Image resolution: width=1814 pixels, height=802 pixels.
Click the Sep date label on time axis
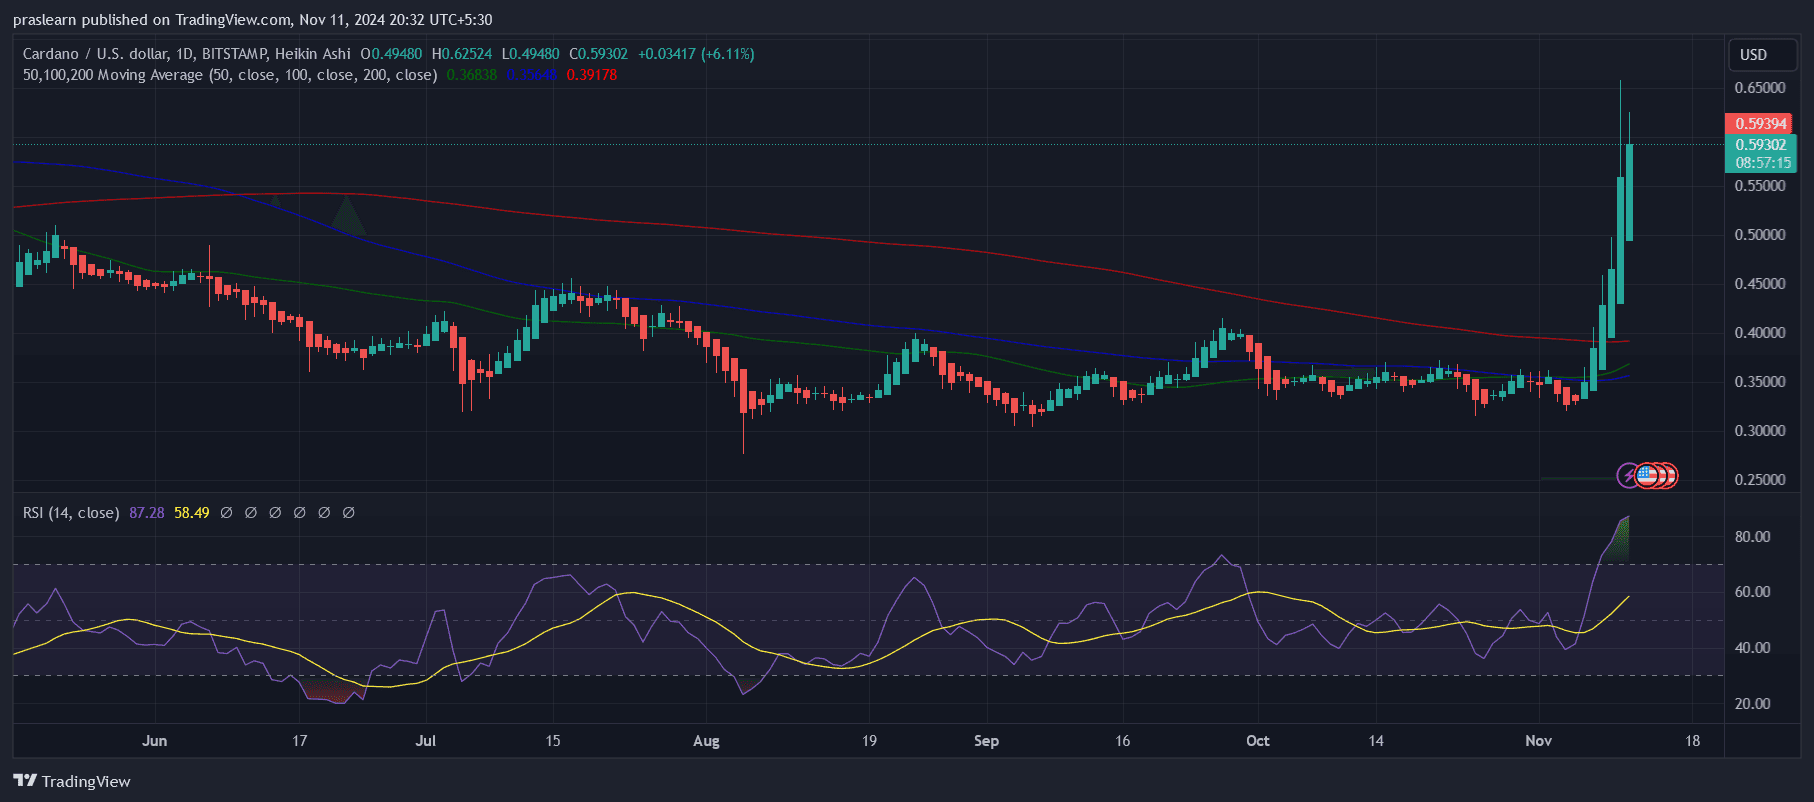click(x=986, y=741)
